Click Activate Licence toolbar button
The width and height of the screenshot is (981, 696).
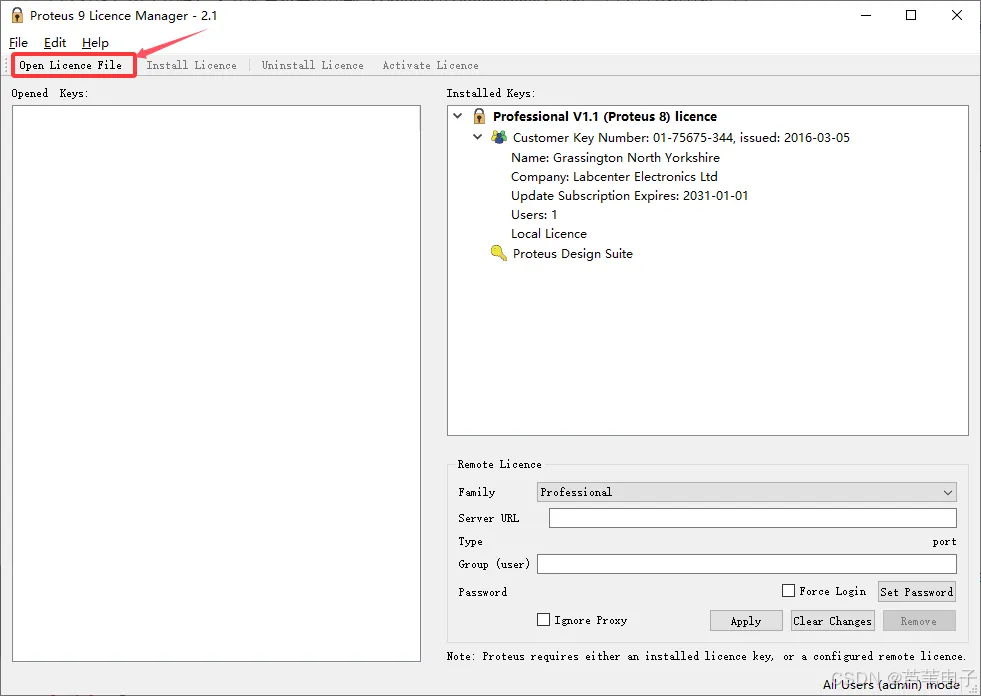point(430,65)
